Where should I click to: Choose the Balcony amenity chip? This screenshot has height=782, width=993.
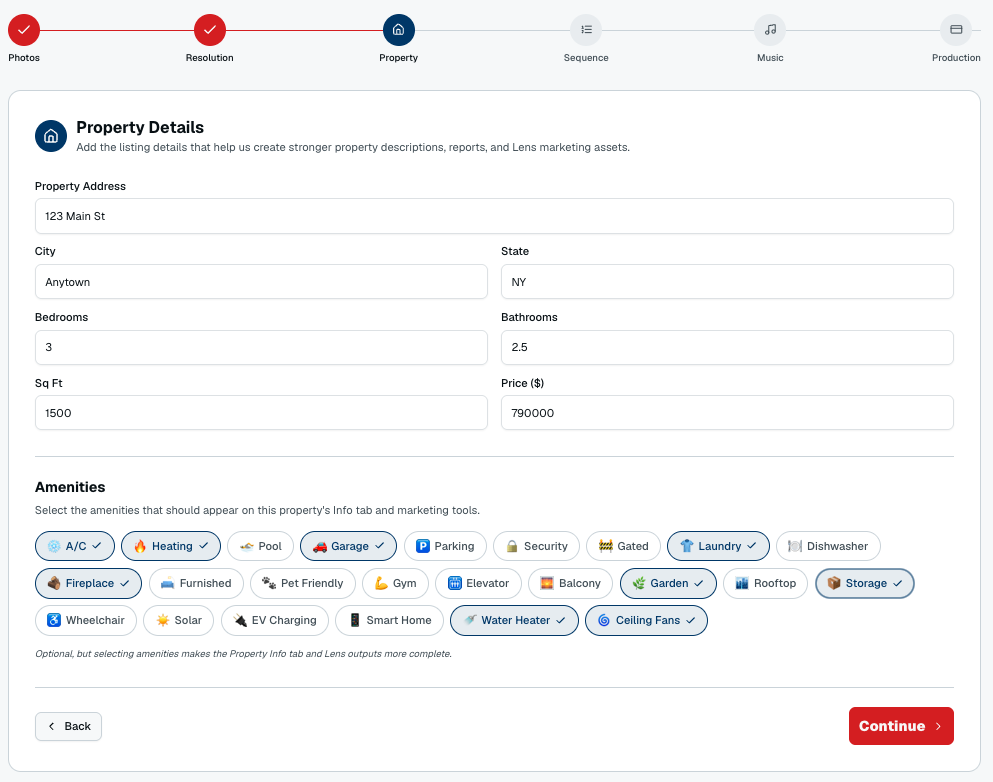click(x=570, y=583)
